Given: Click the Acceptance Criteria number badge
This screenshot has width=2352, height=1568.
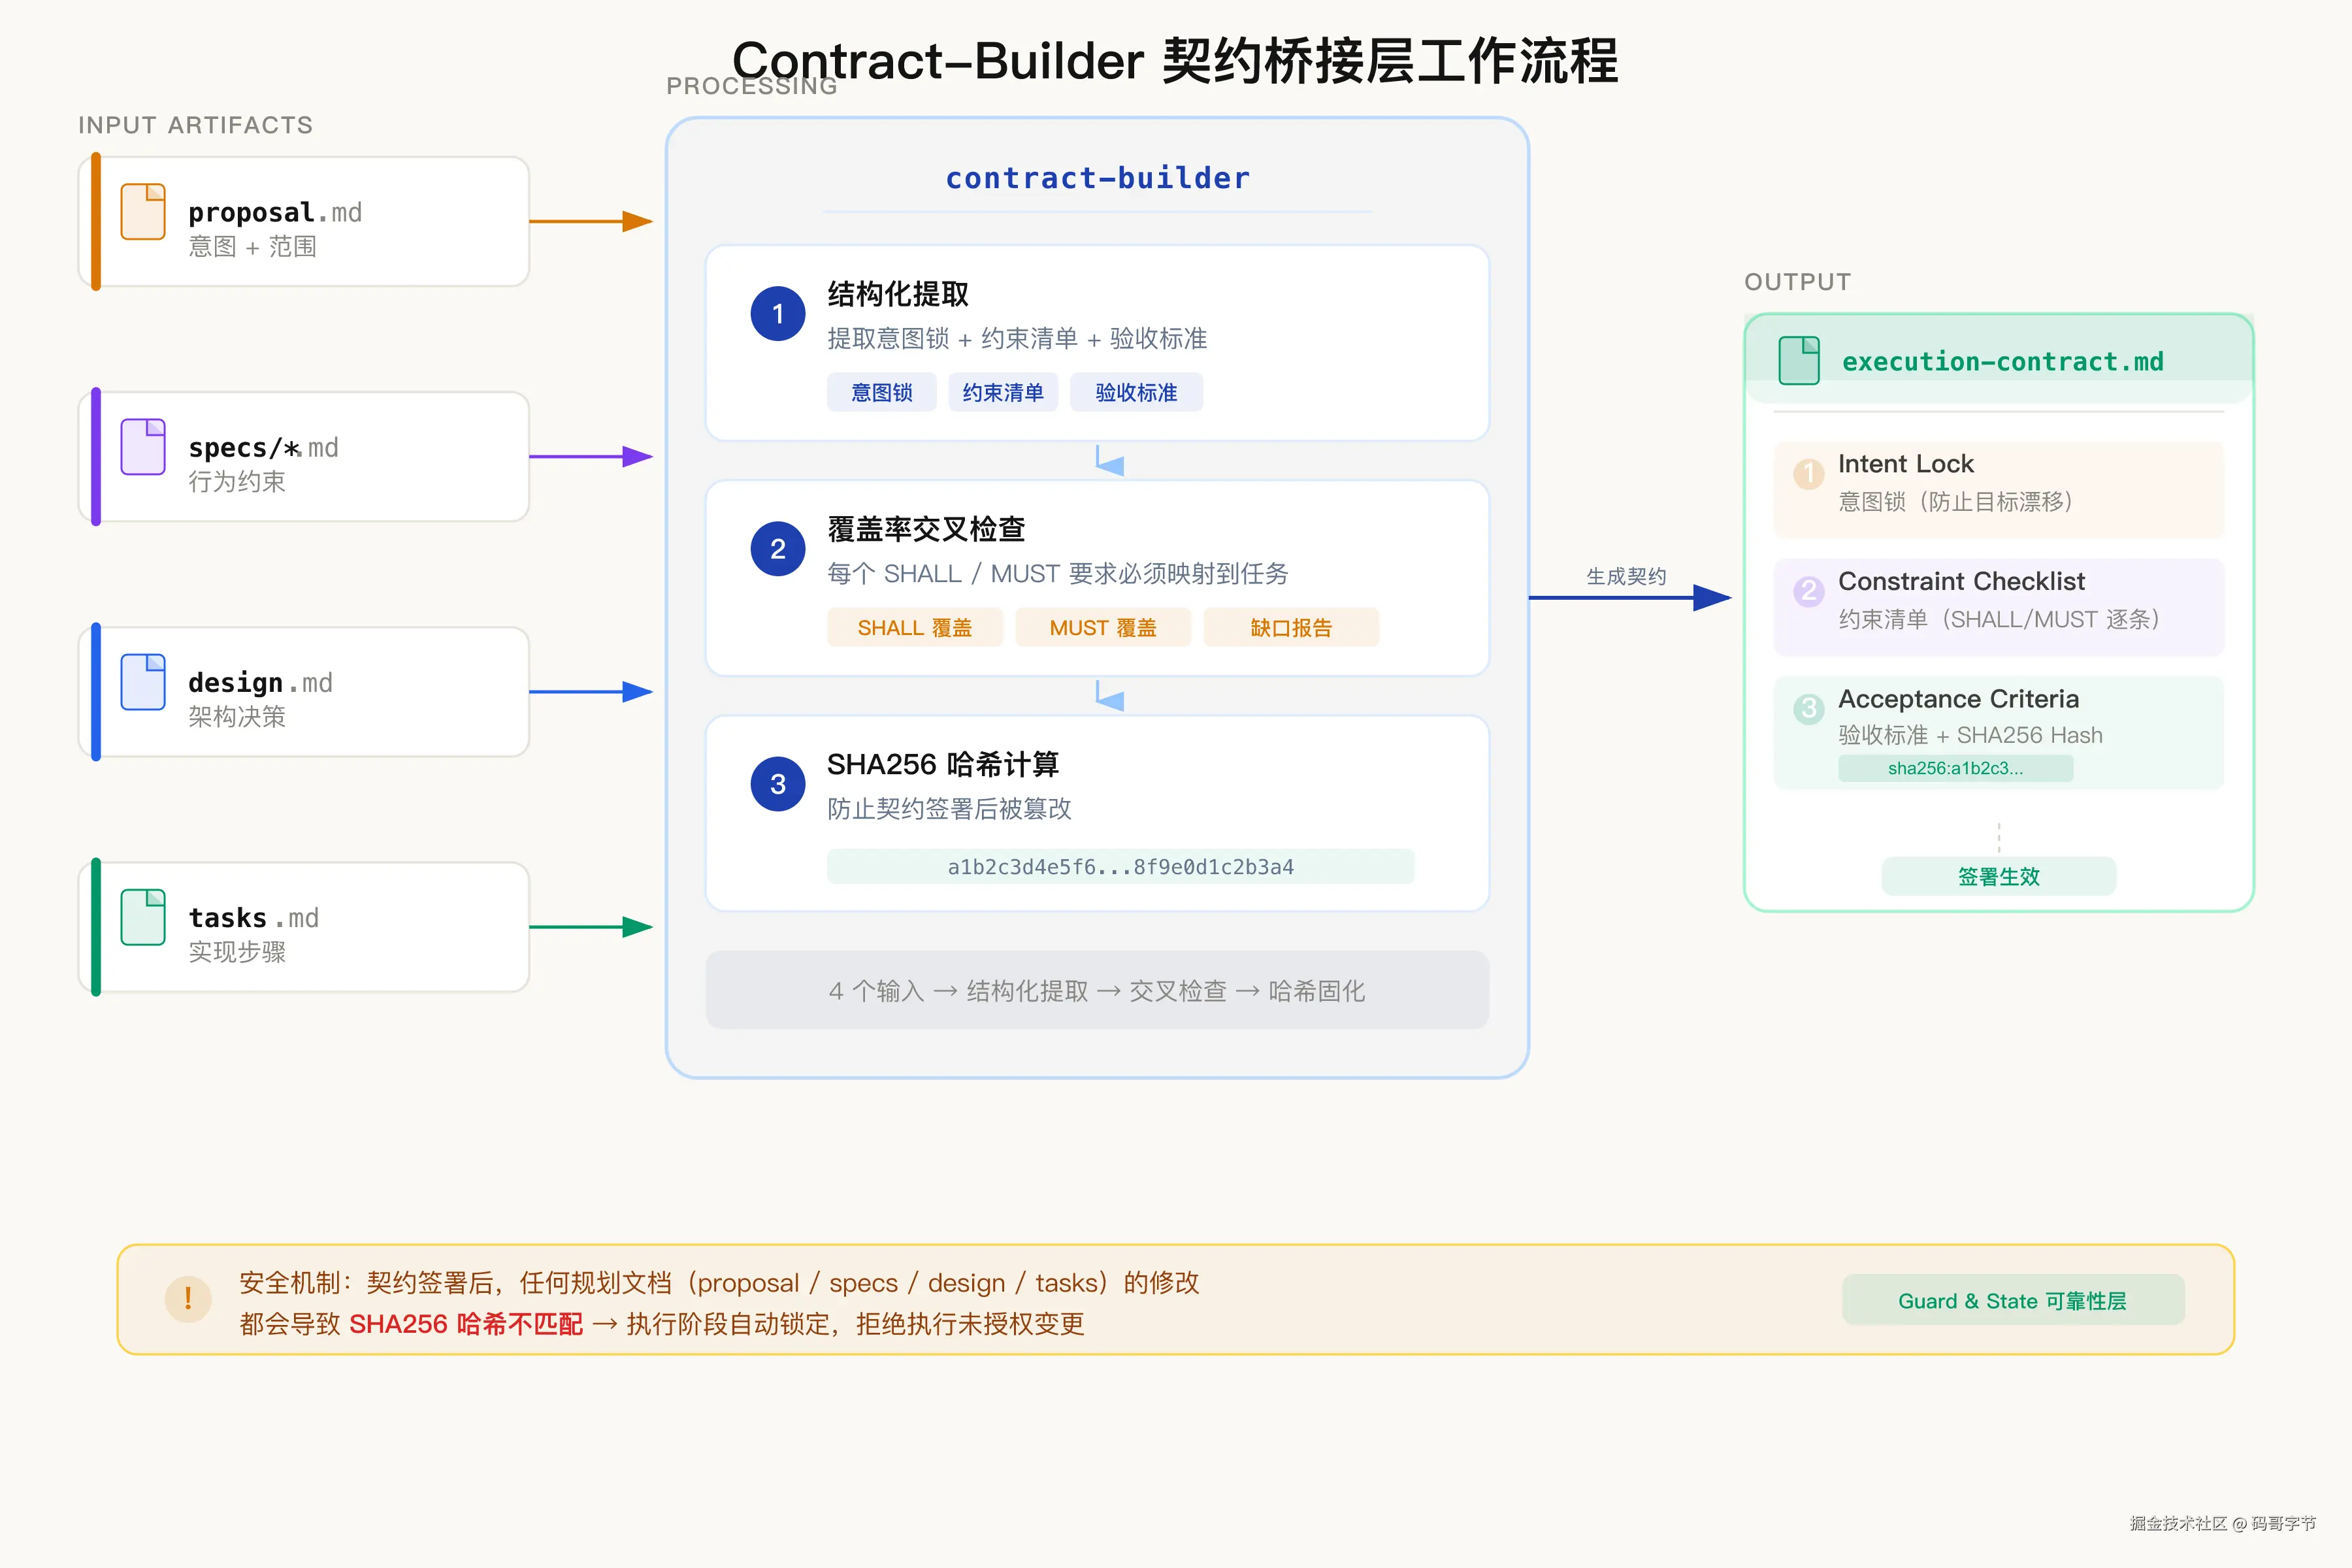Looking at the screenshot, I should click(1808, 708).
